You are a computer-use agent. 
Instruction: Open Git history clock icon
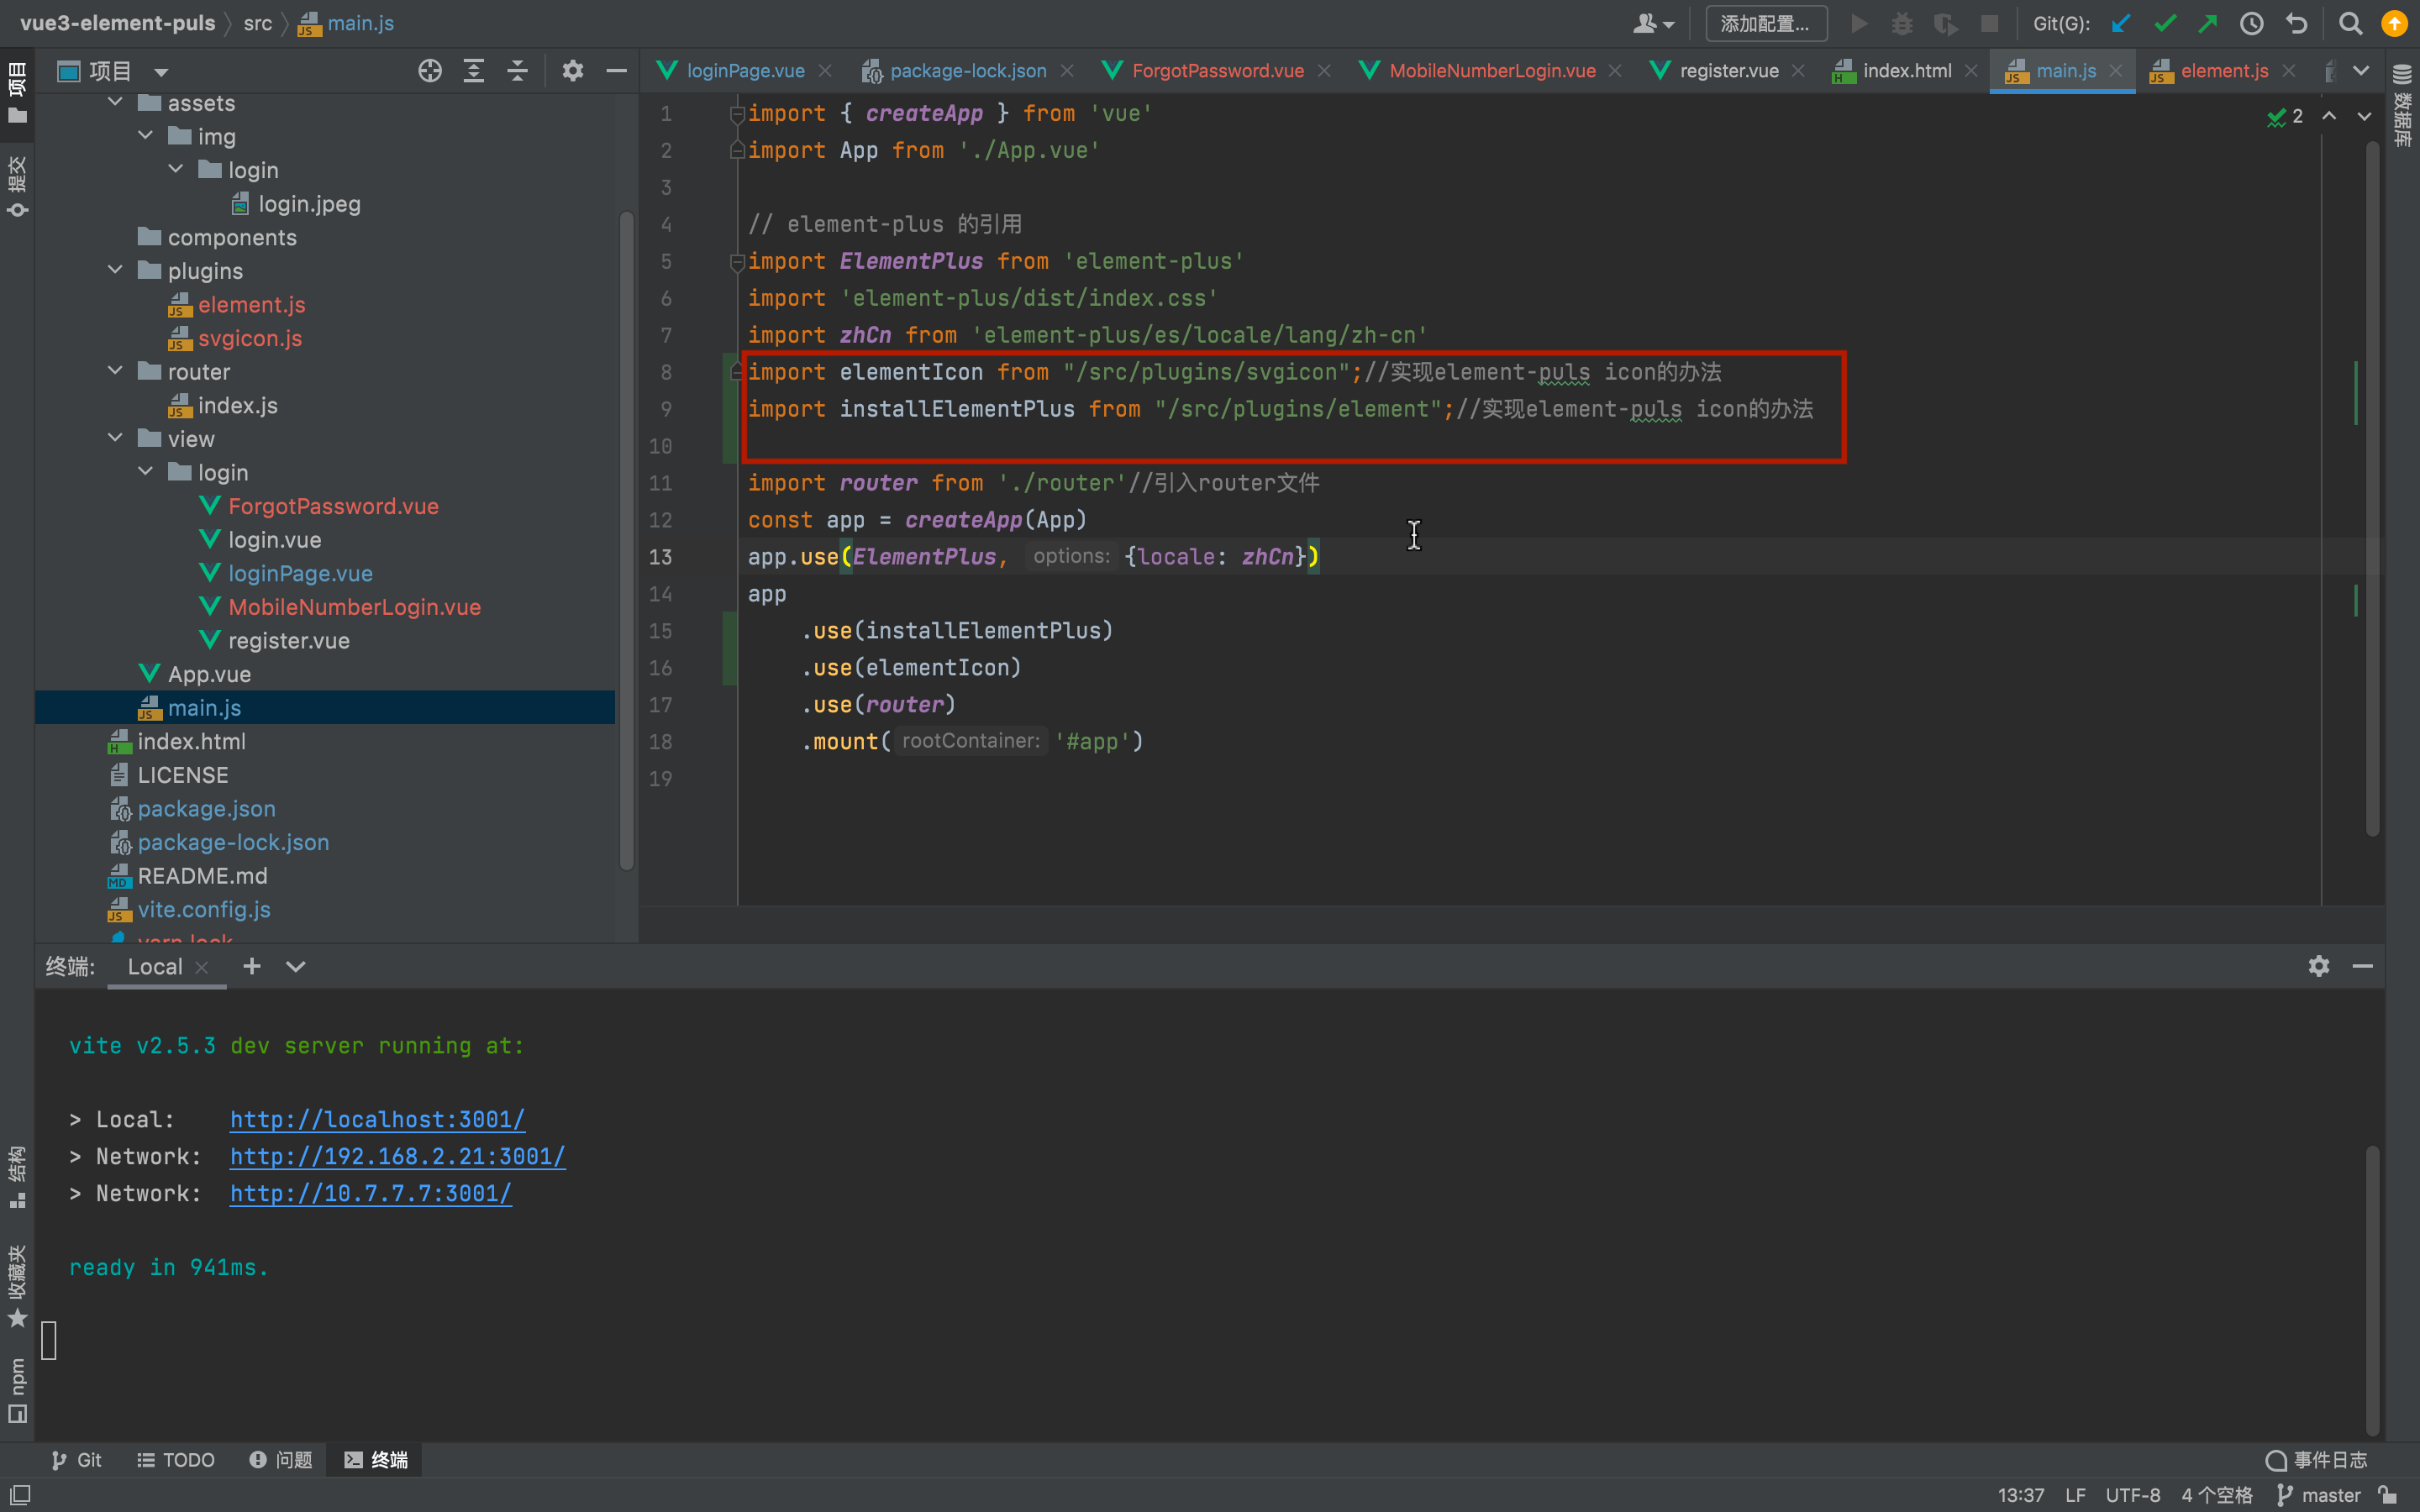point(2251,23)
